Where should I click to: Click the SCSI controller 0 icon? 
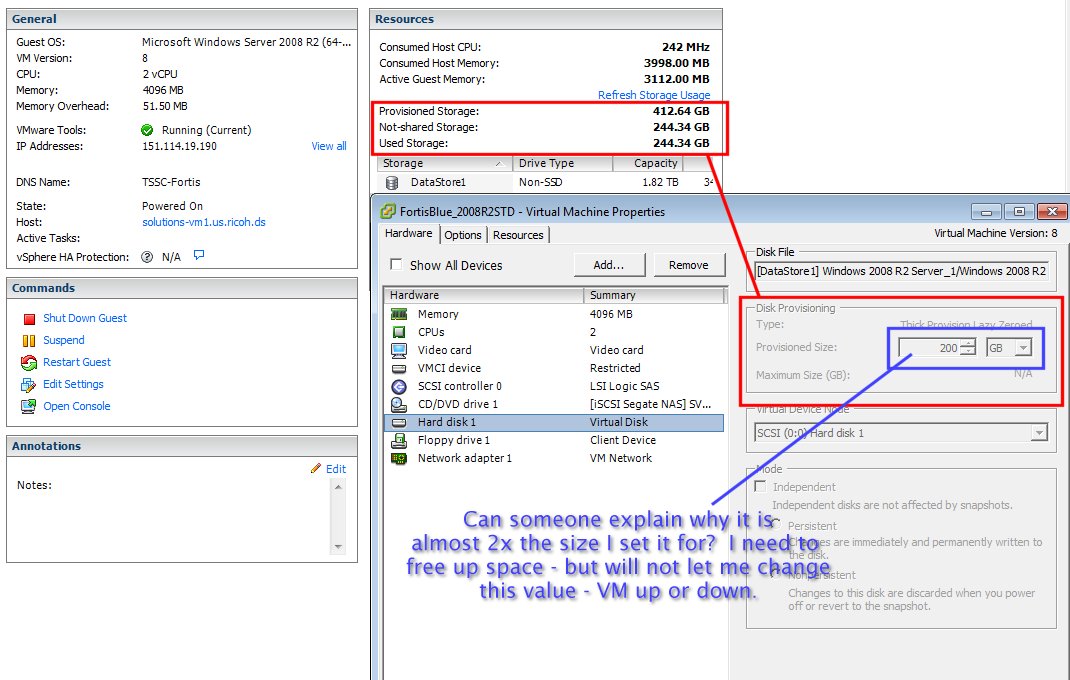pyautogui.click(x=399, y=386)
